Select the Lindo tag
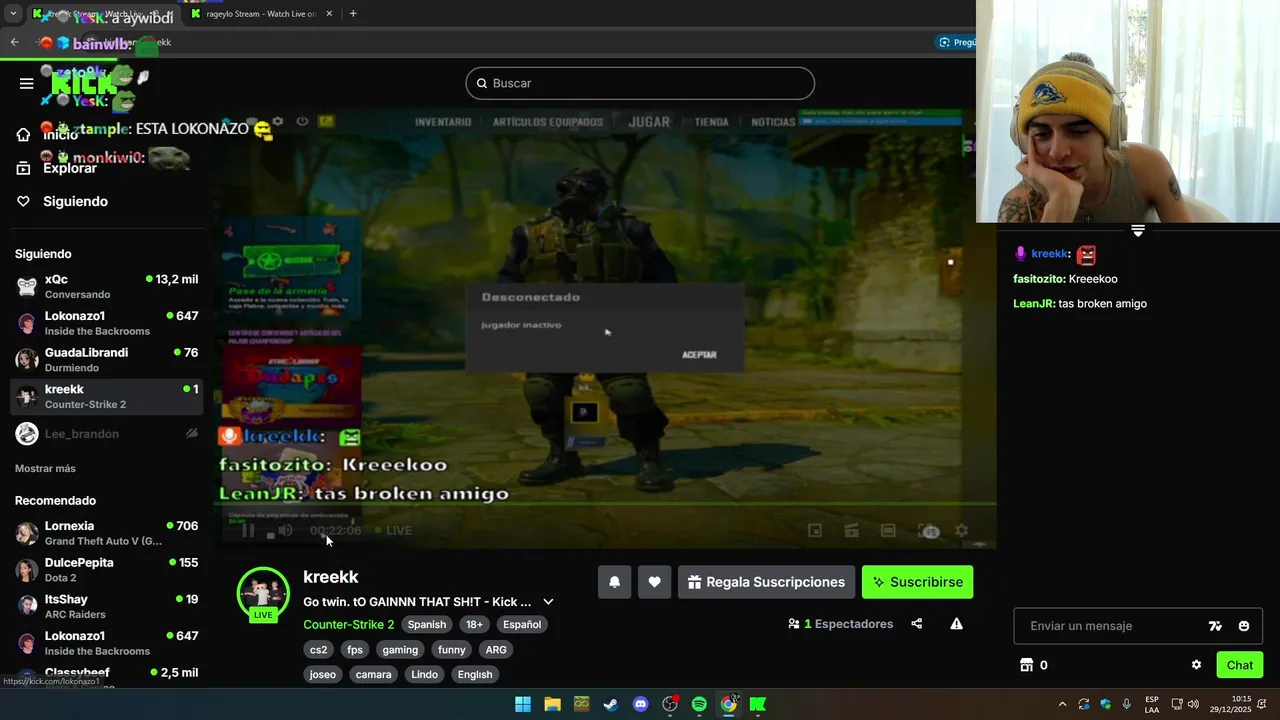The image size is (1280, 720). pyautogui.click(x=425, y=674)
